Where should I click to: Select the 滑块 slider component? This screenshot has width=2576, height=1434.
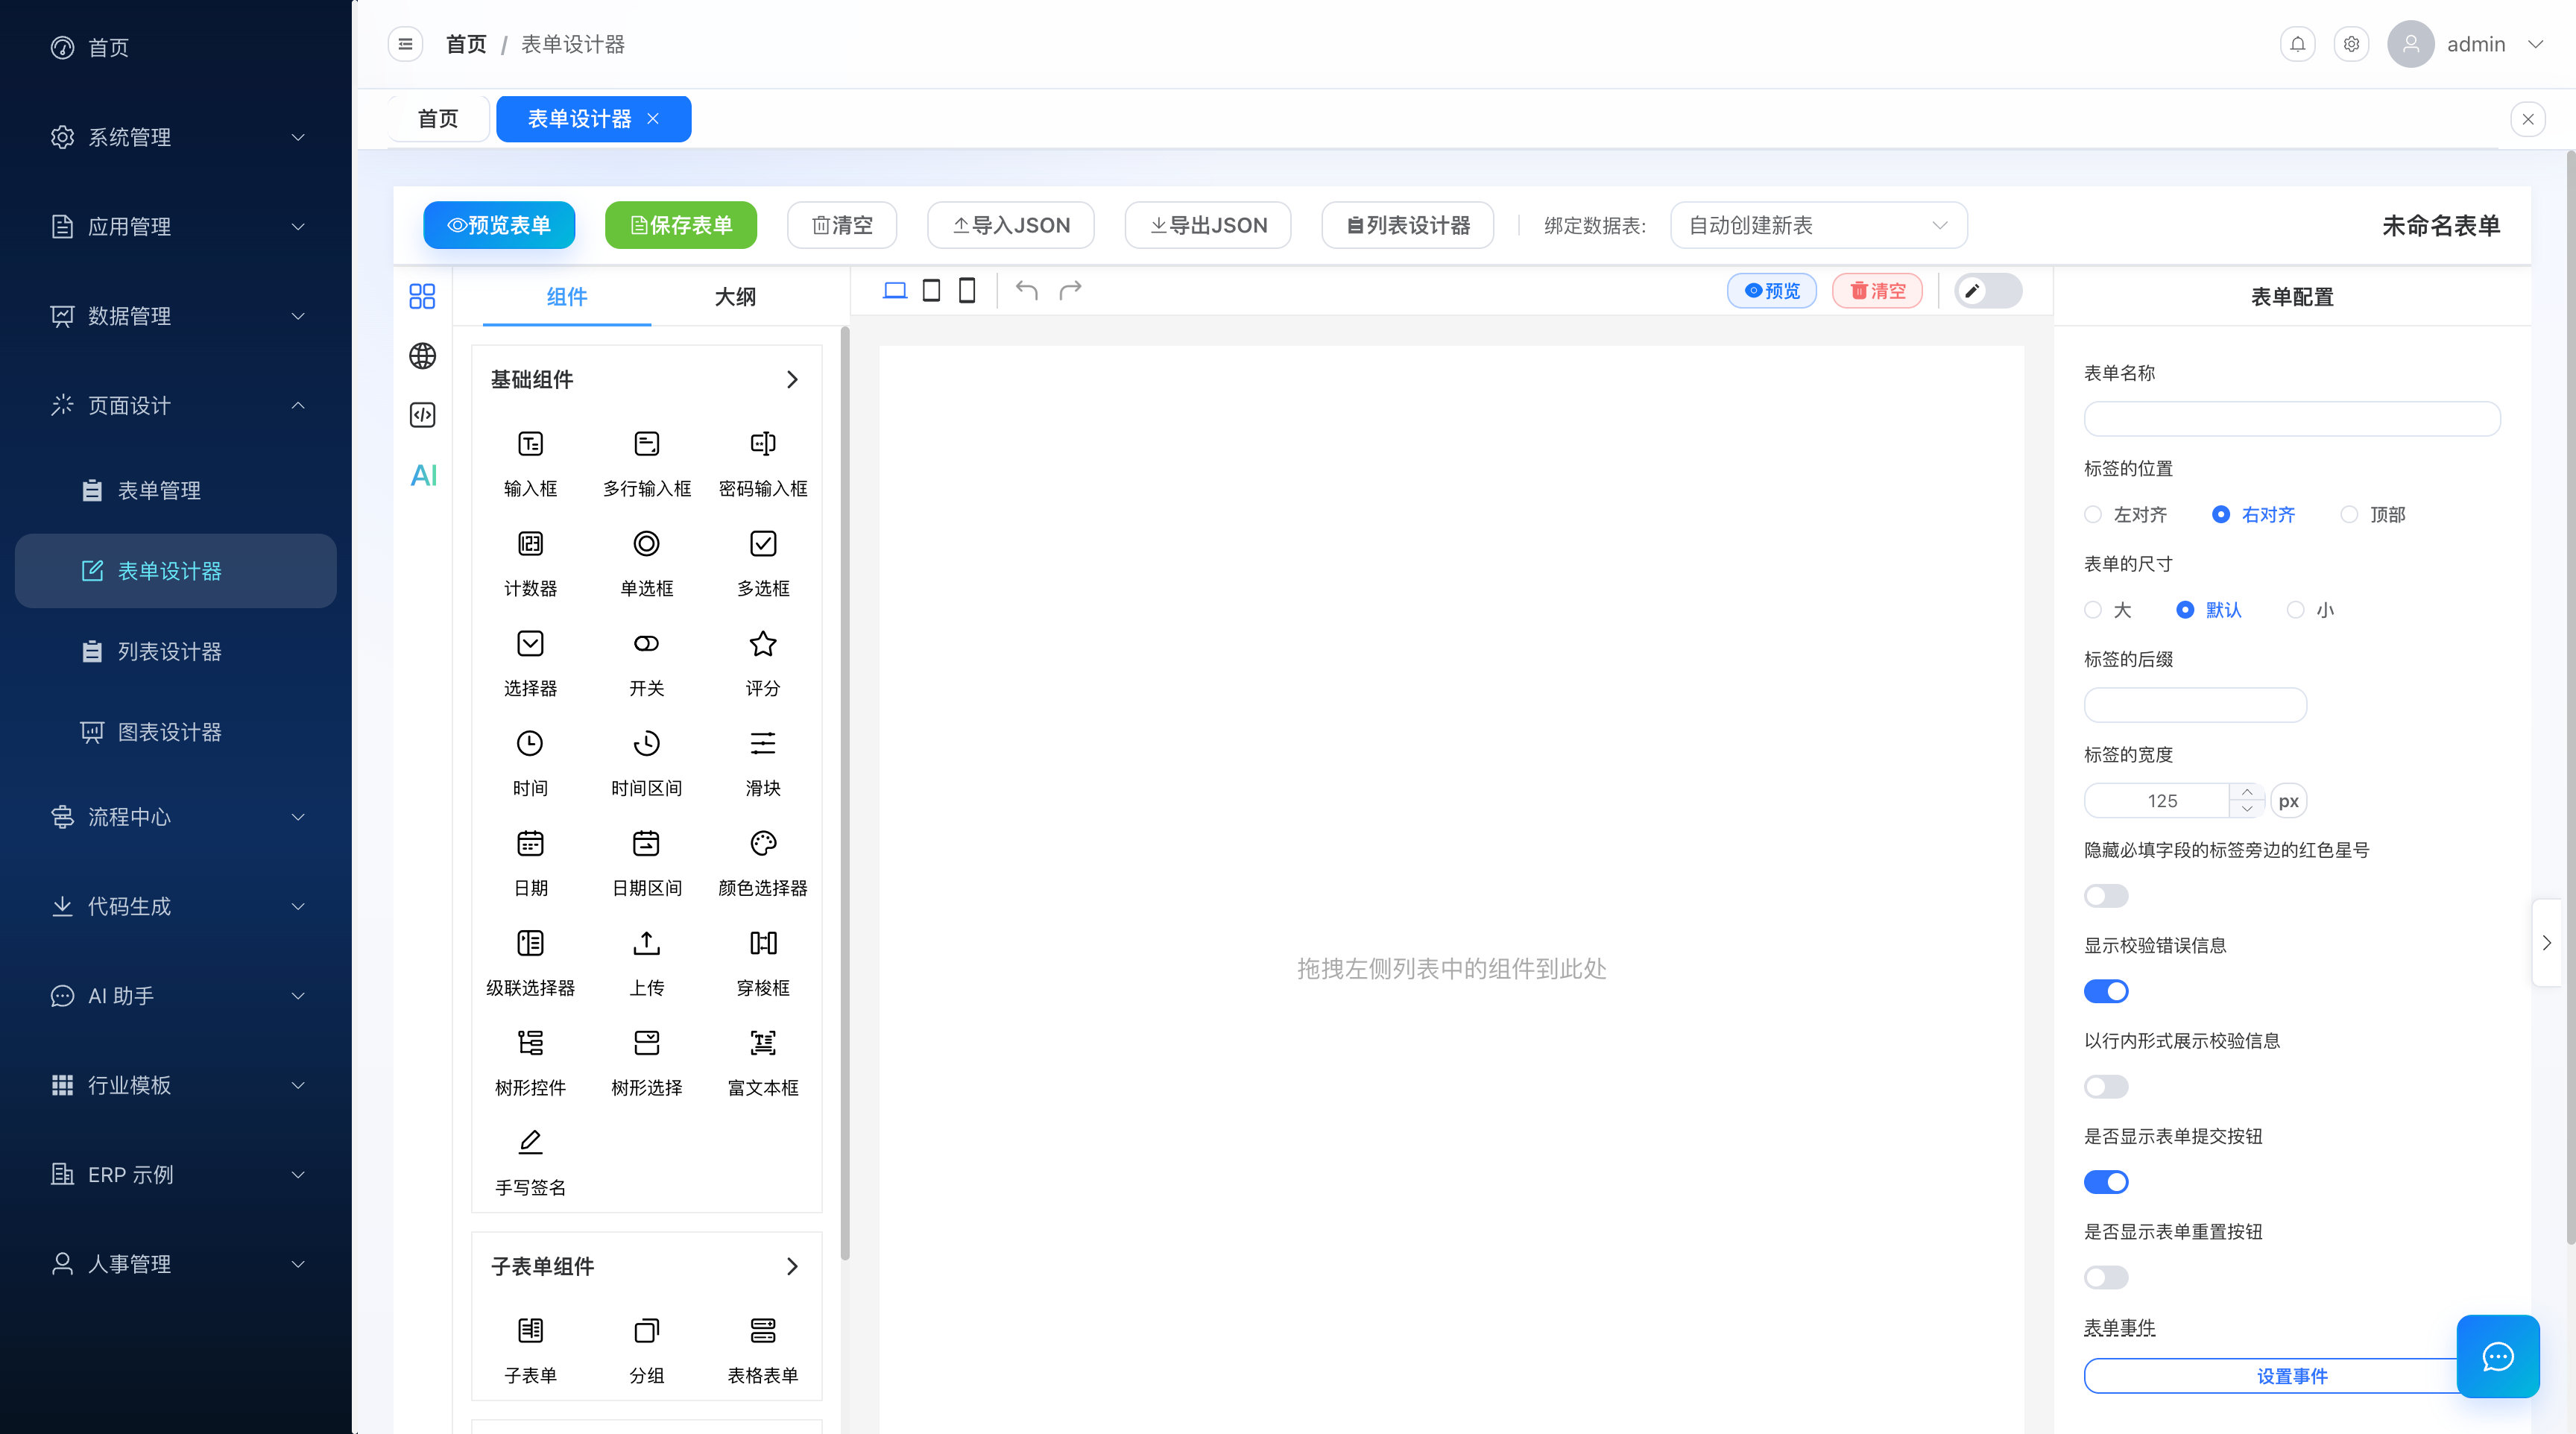pos(763,763)
